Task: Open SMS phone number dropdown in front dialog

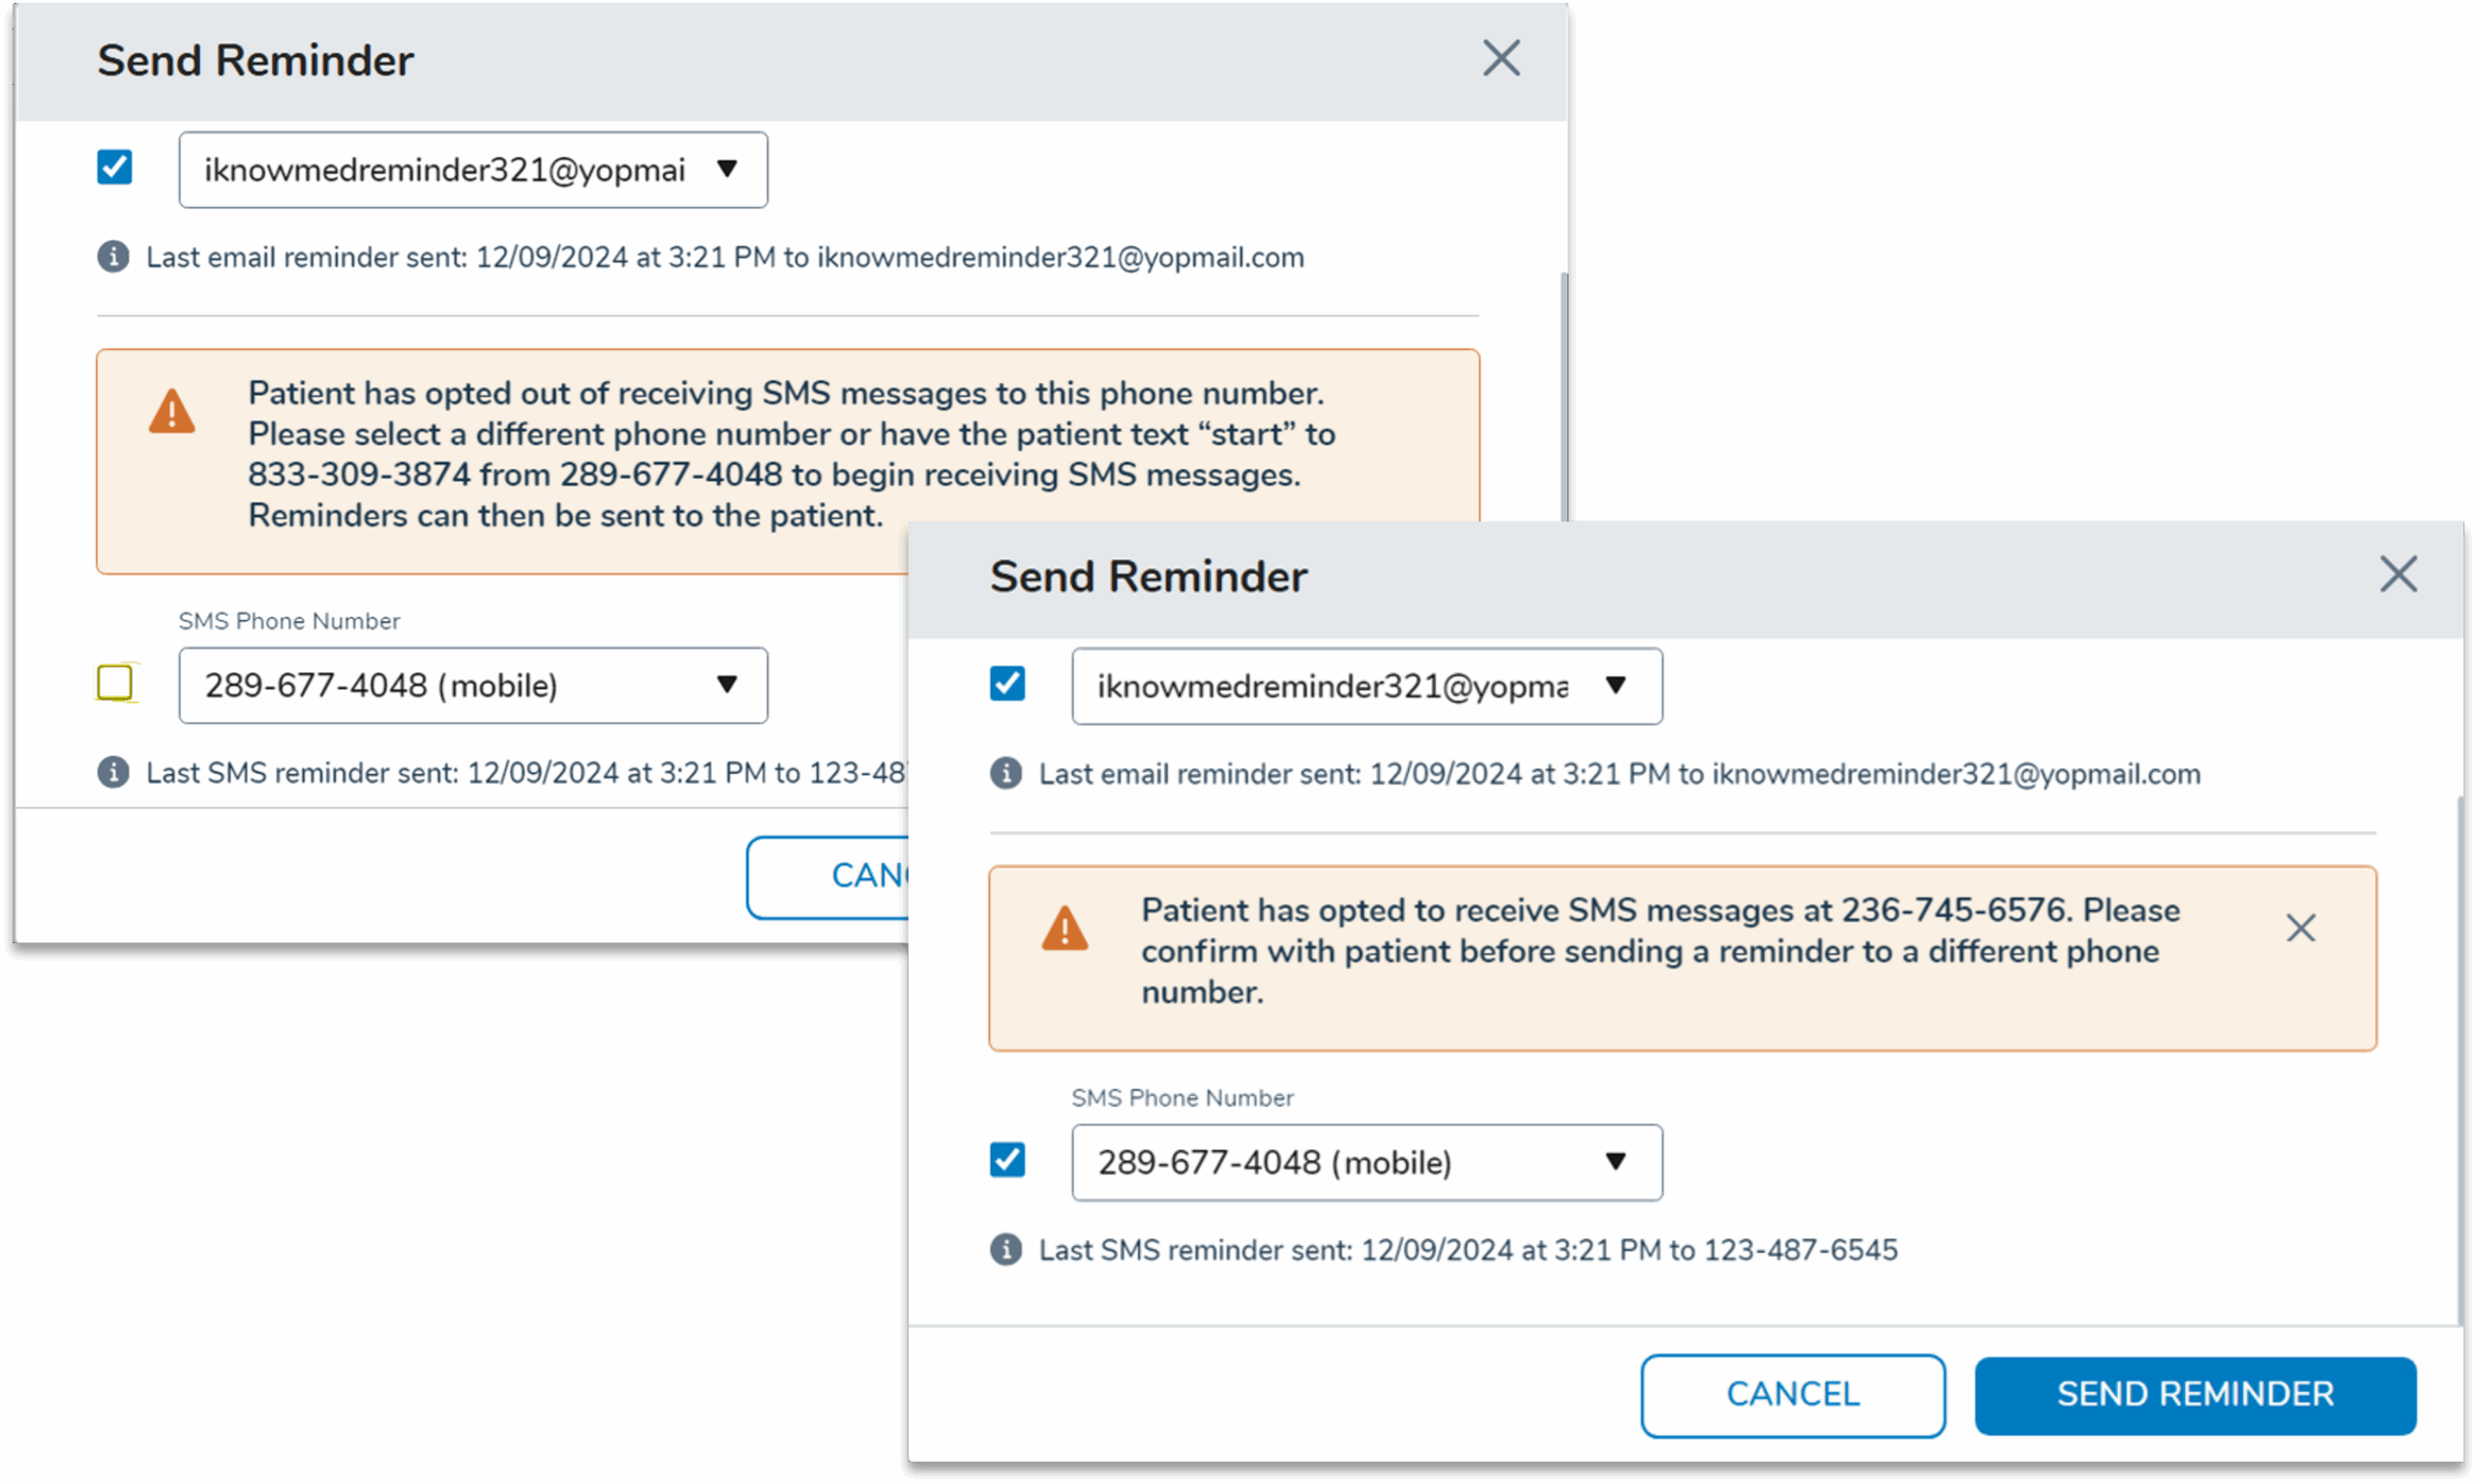Action: tap(1616, 1162)
